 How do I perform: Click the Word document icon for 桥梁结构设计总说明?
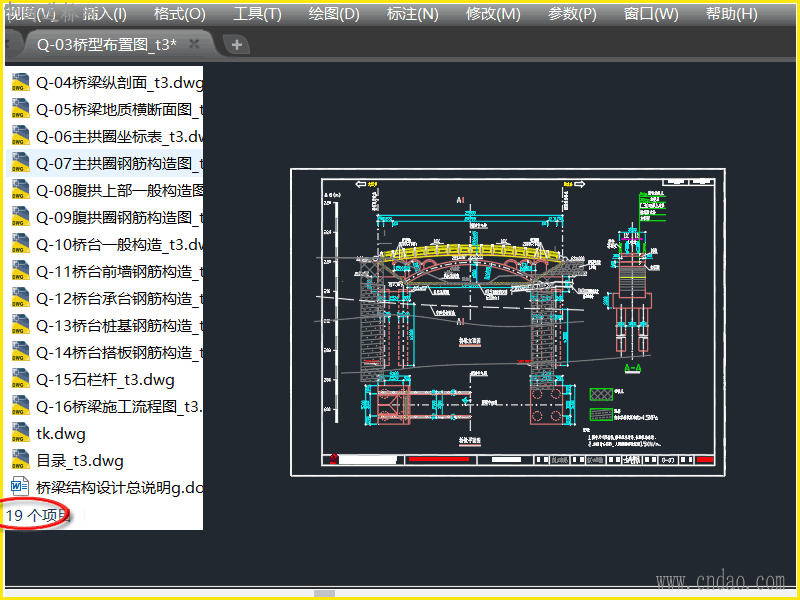pyautogui.click(x=19, y=487)
